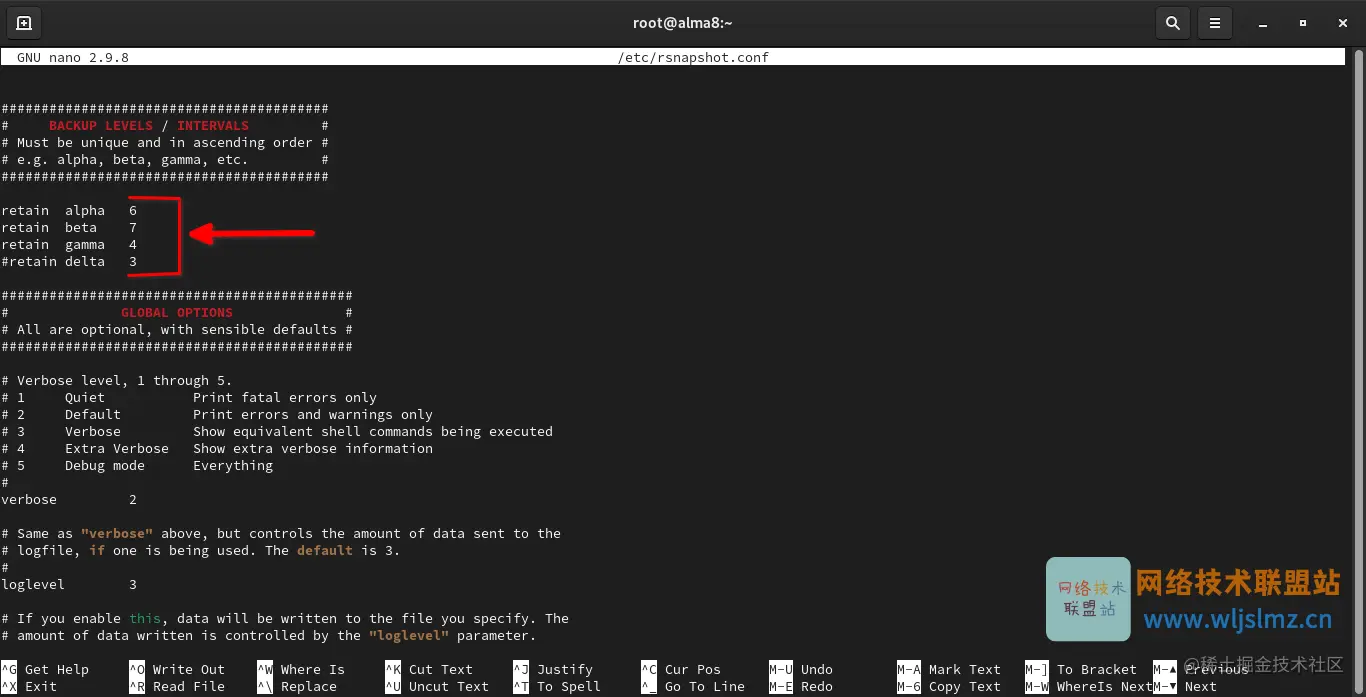Viewport: 1366px width, 697px height.
Task: Click ^U Uncut Text shortcut
Action: coord(437,687)
